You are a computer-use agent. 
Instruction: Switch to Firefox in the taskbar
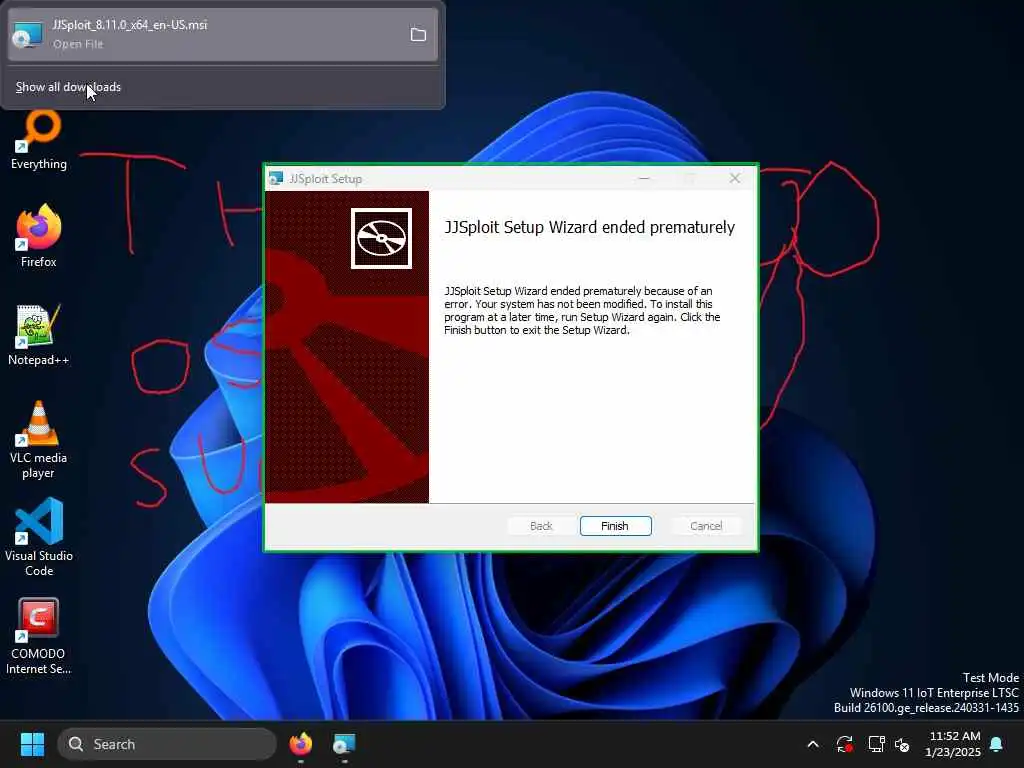(300, 744)
